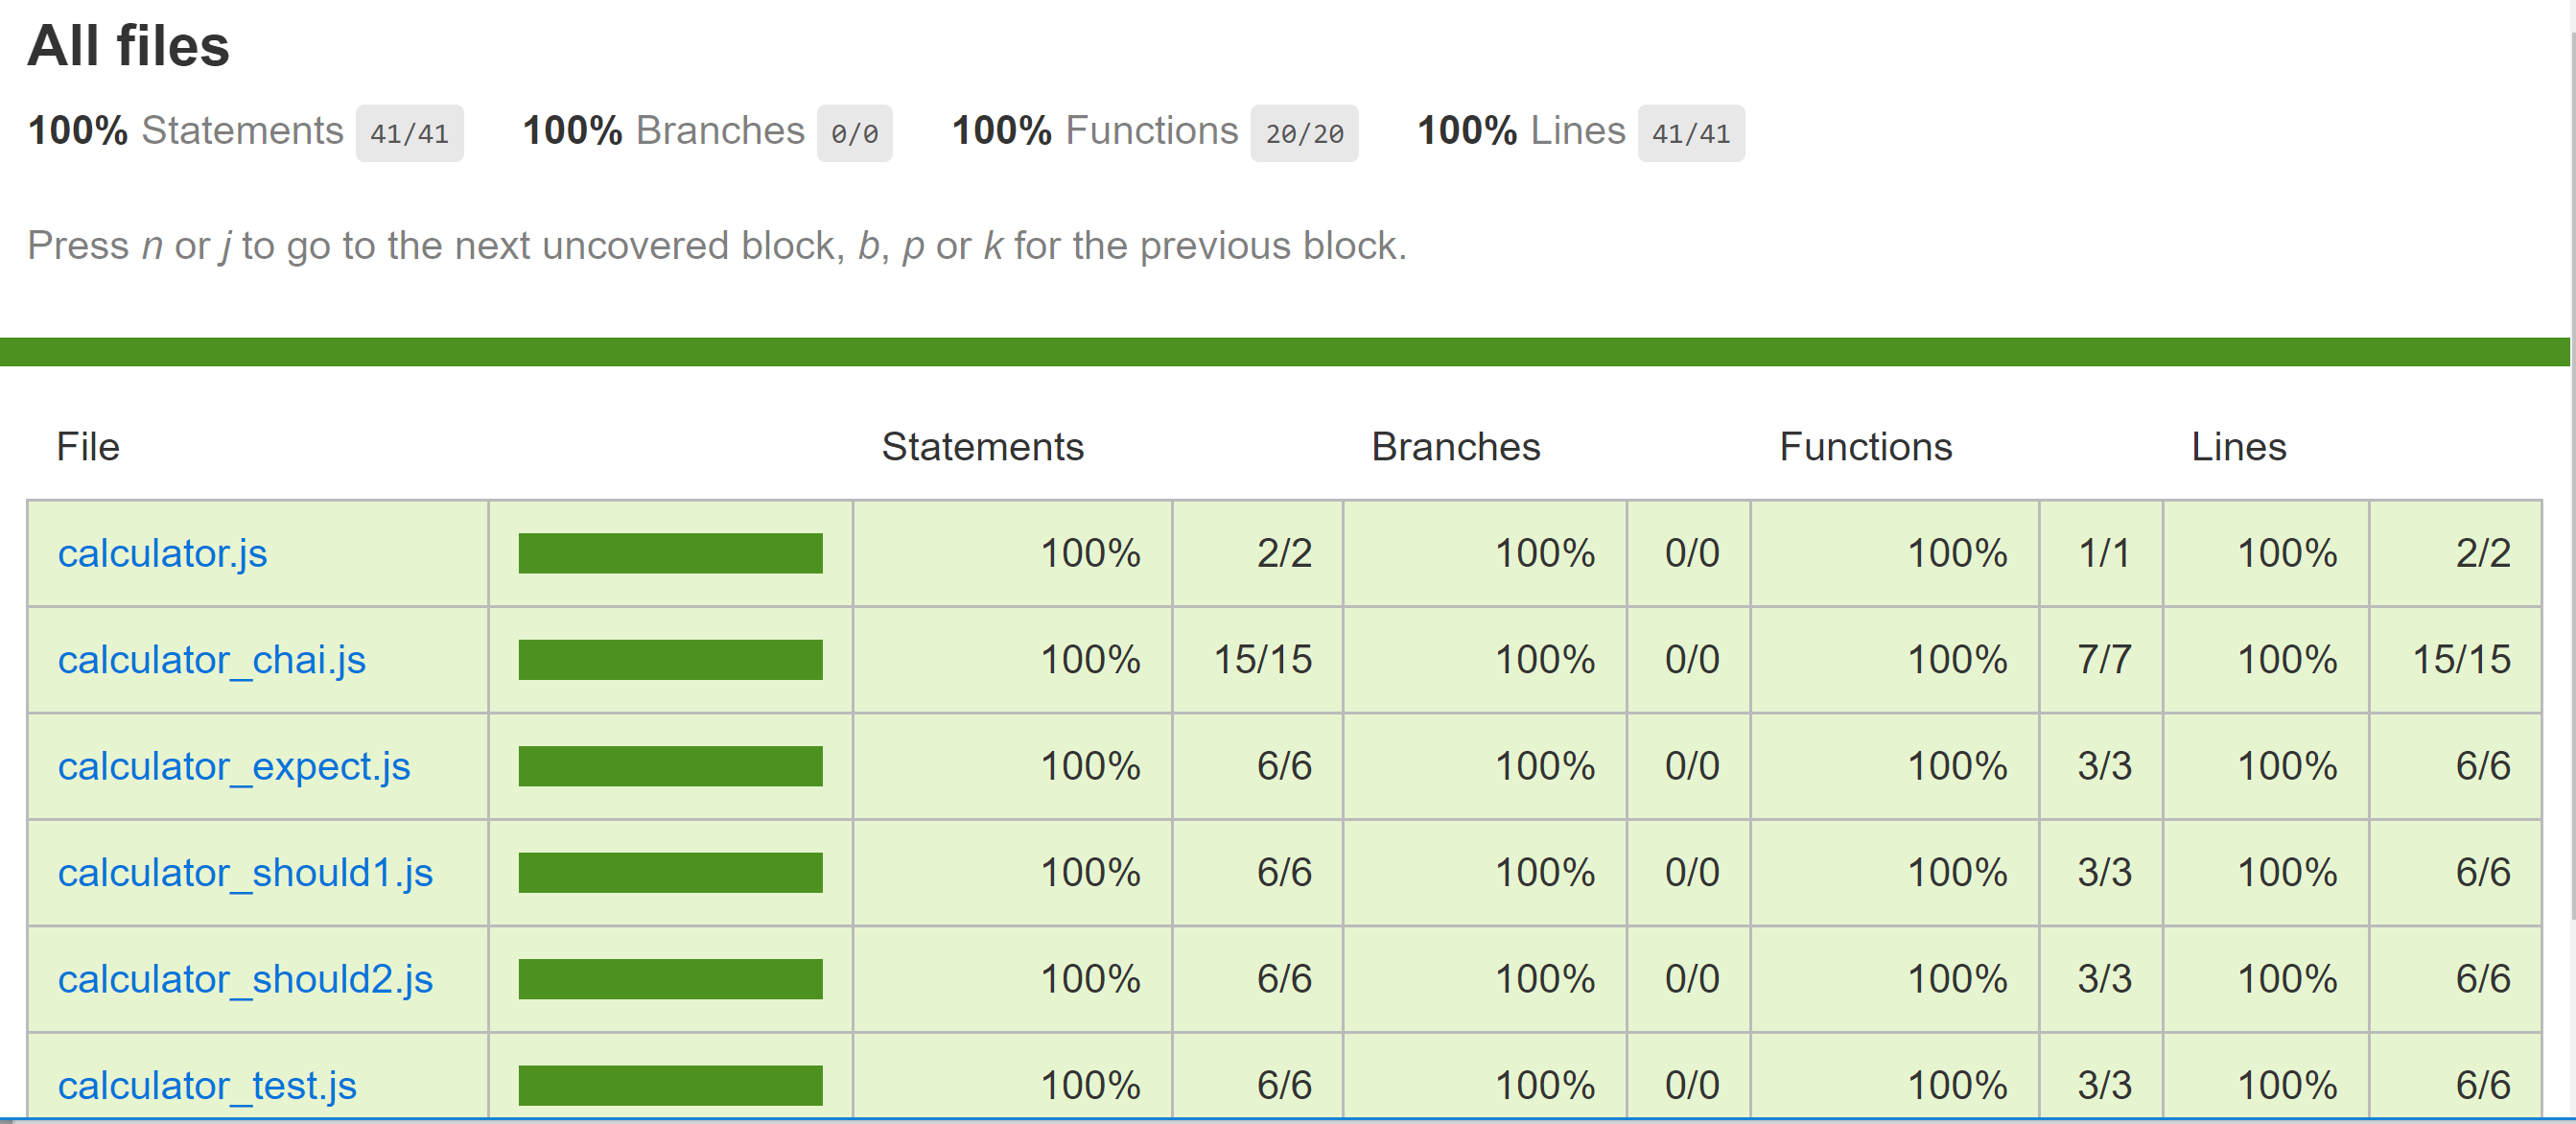Navigate to the calculator_should2.js report
Screen dimensions: 2576x1124
click(245, 979)
